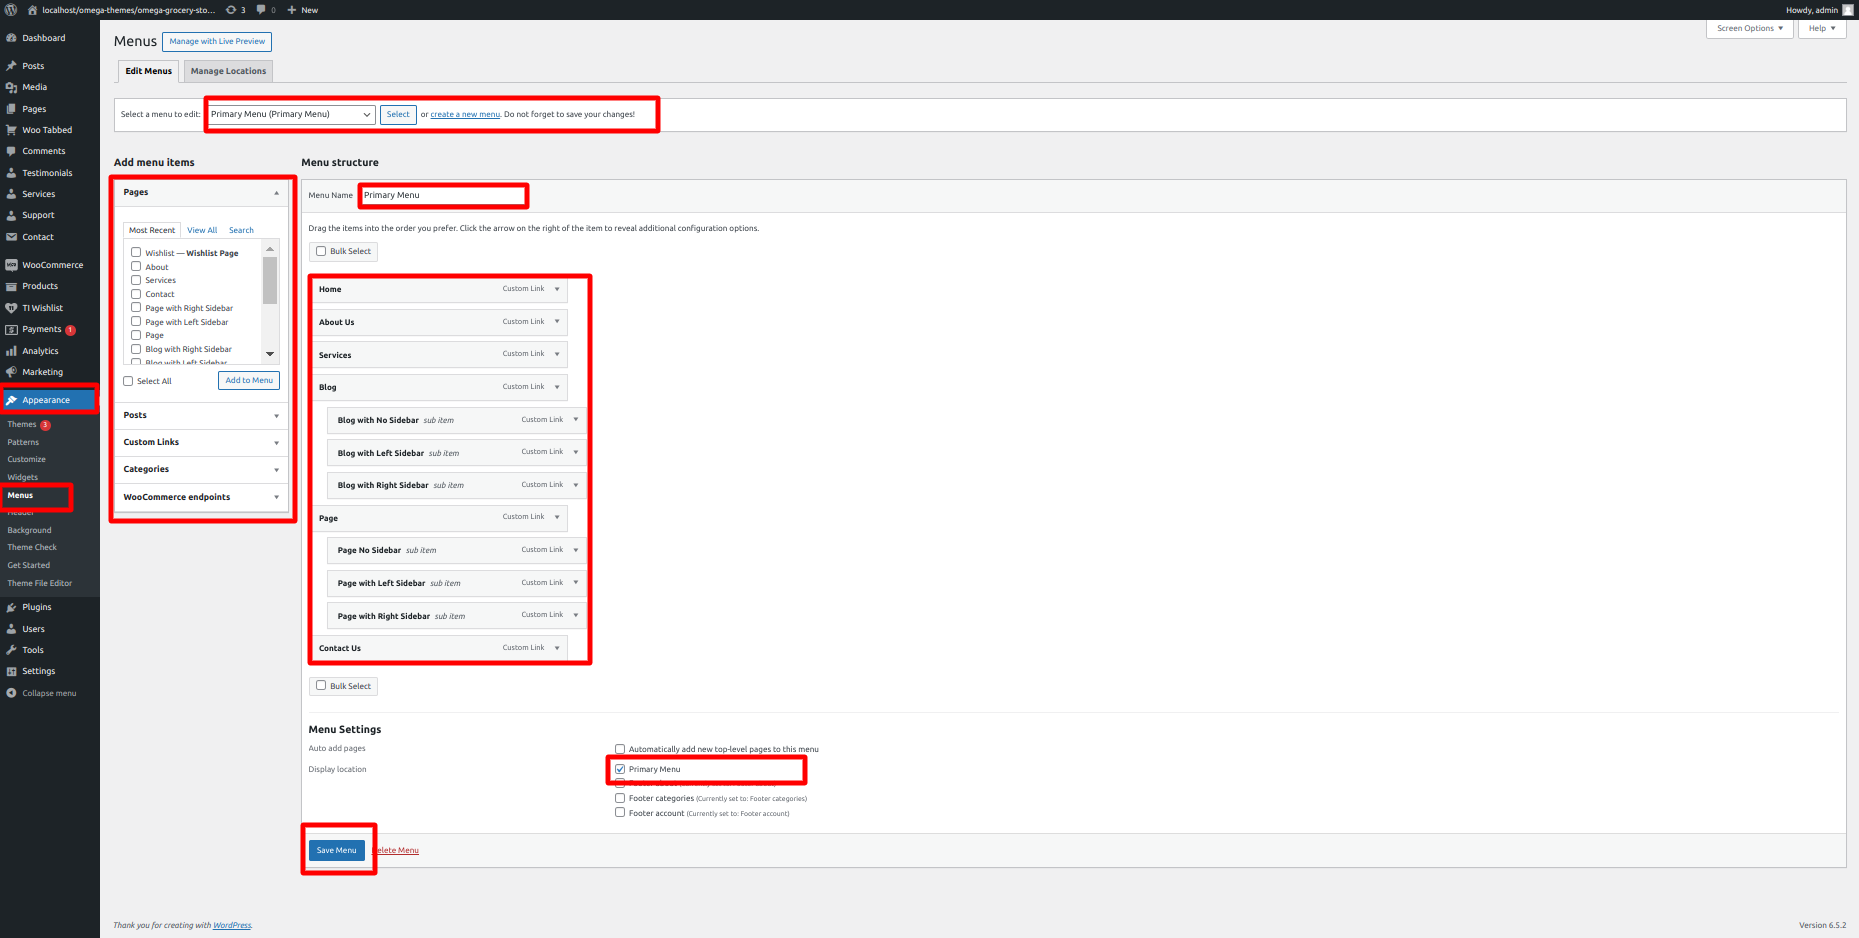
Task: Switch to Manage Locations tab
Action: (228, 71)
